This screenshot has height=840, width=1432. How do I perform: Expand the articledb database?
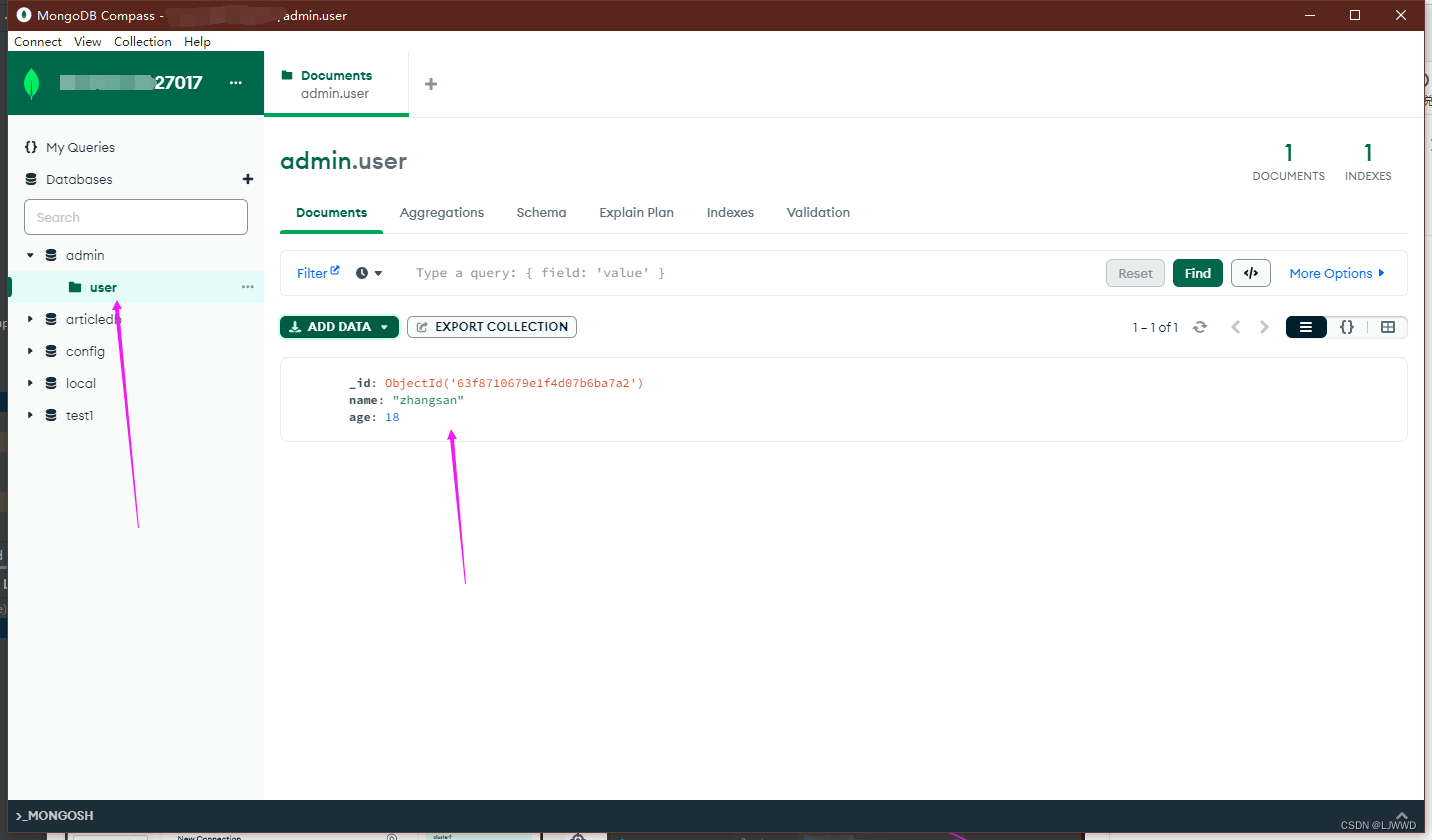30,319
